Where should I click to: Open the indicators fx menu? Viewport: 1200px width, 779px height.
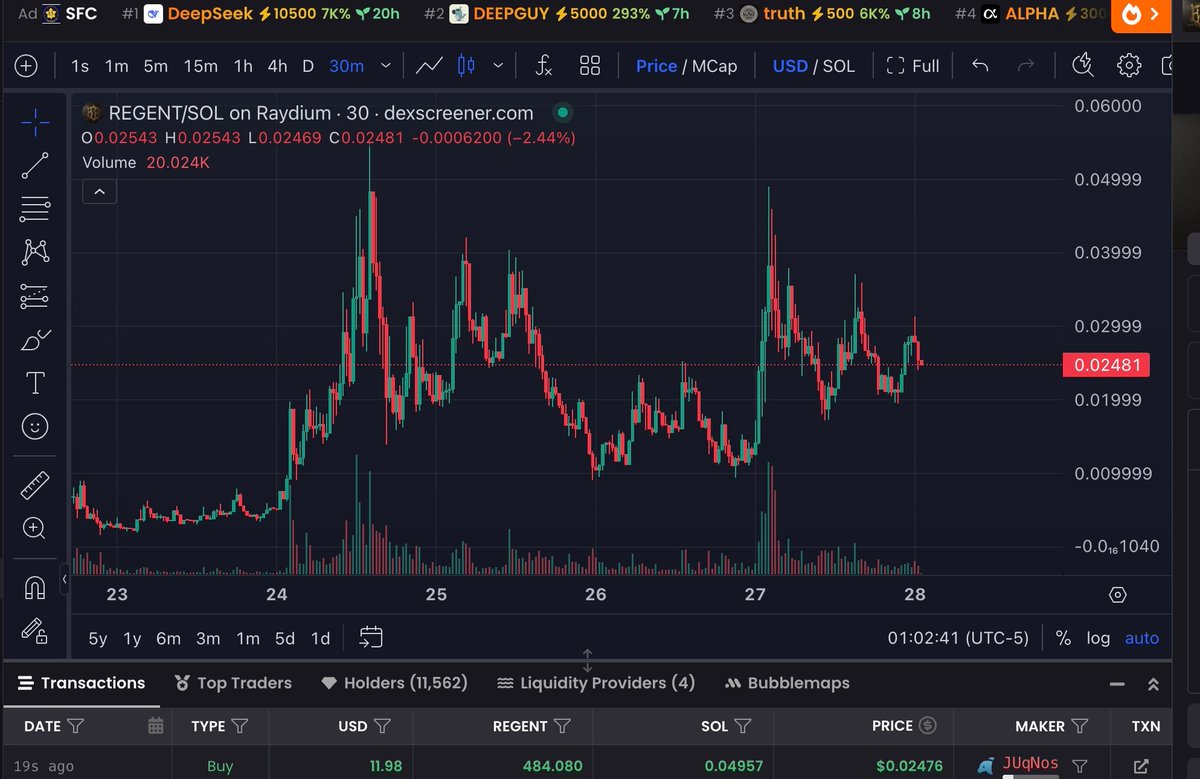click(543, 66)
